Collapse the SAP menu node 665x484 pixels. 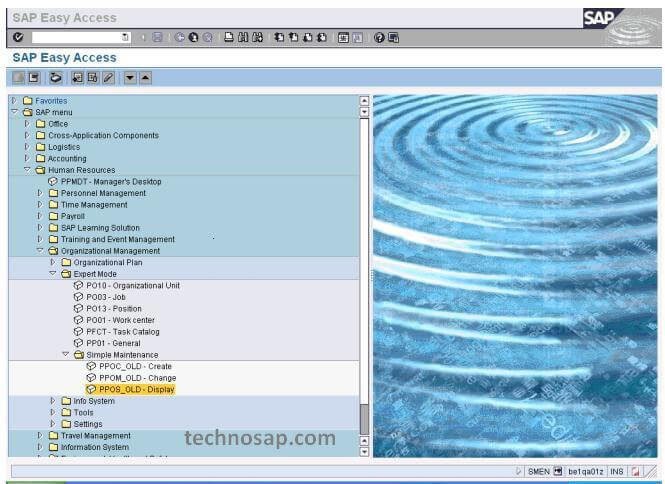pos(14,112)
